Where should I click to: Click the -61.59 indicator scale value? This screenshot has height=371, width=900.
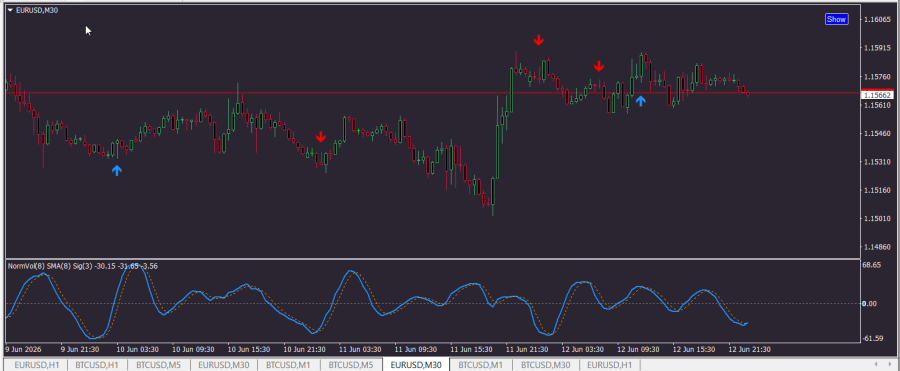[x=872, y=339]
